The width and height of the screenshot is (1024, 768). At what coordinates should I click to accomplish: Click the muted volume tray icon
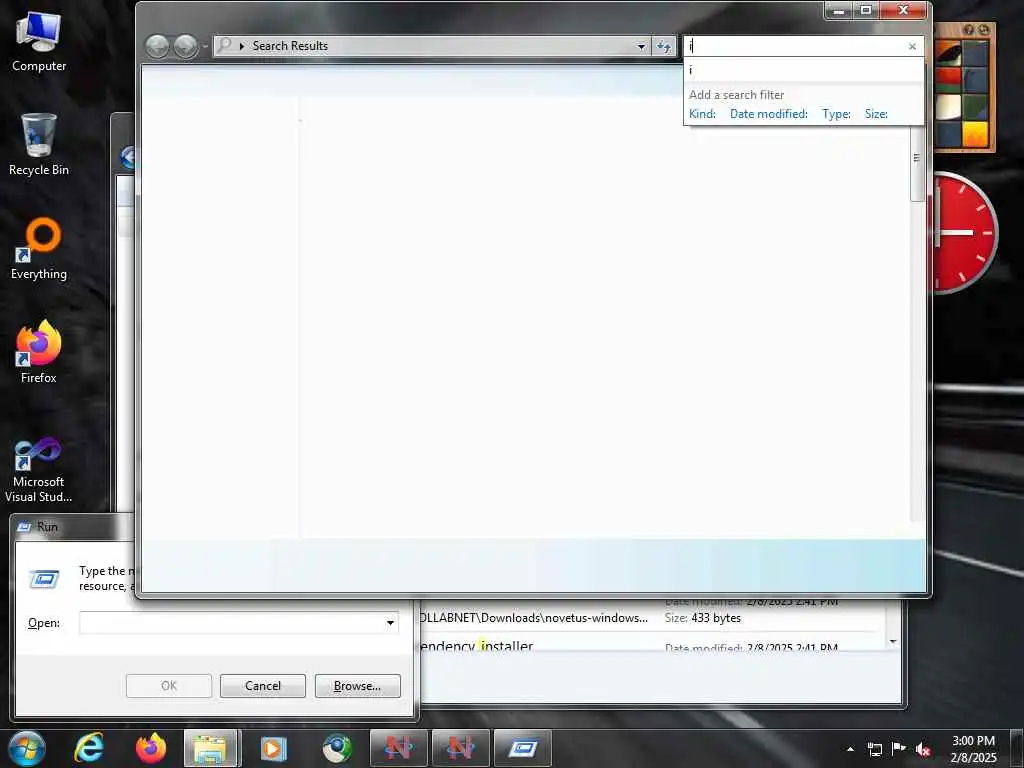923,749
